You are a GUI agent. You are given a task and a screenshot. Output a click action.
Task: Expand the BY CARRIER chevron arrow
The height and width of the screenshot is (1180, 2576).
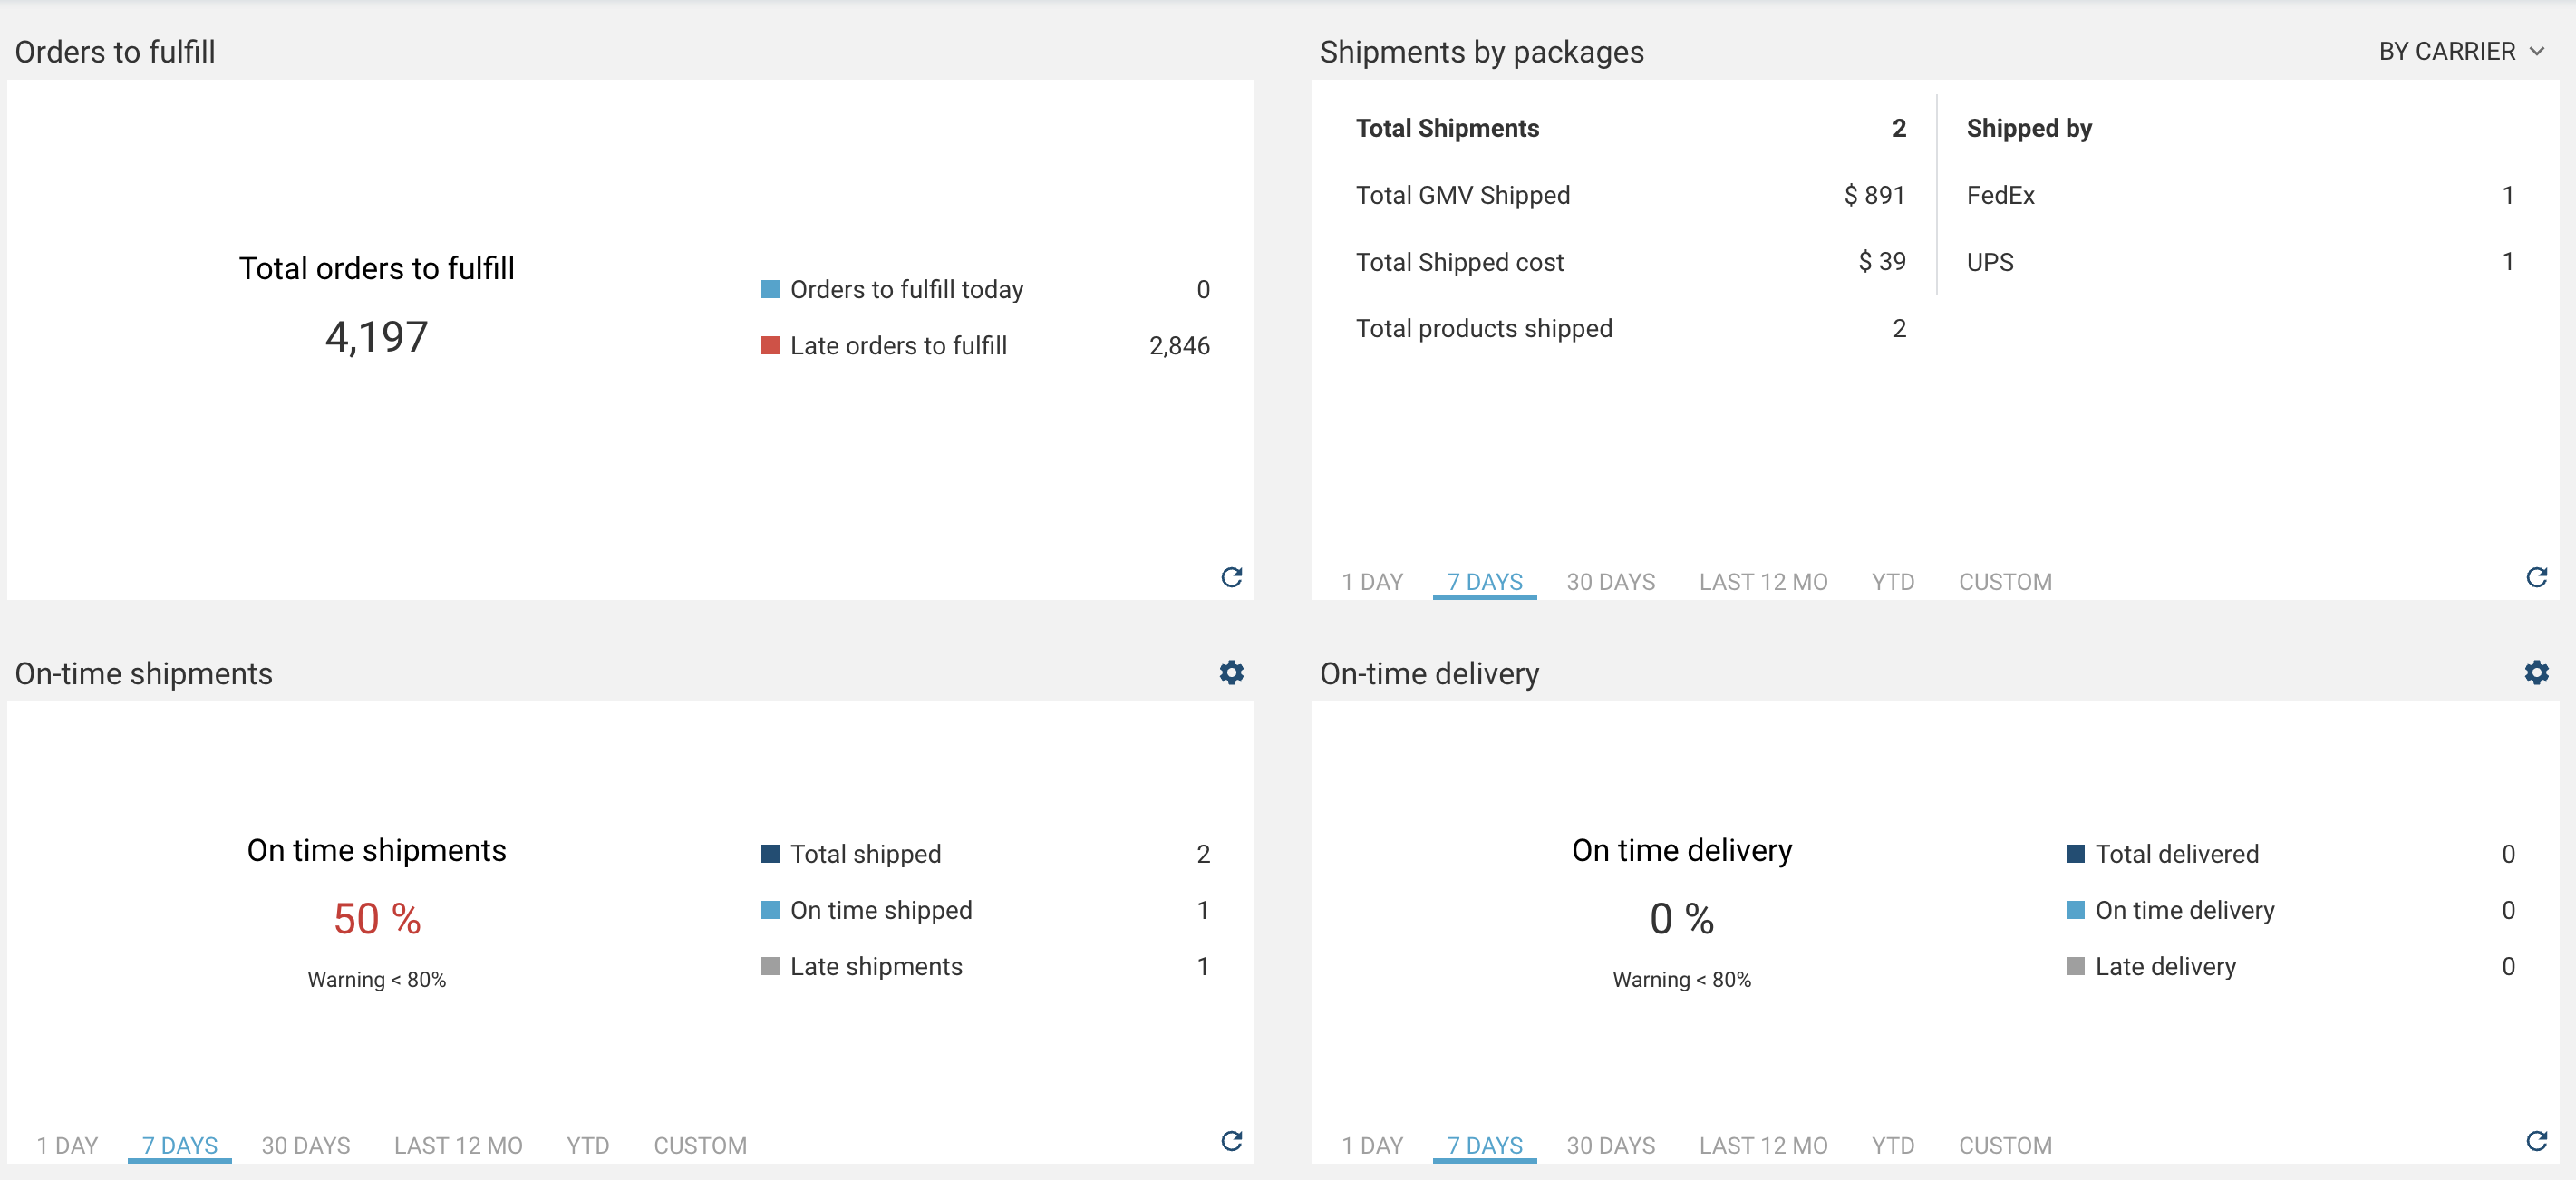point(2538,51)
